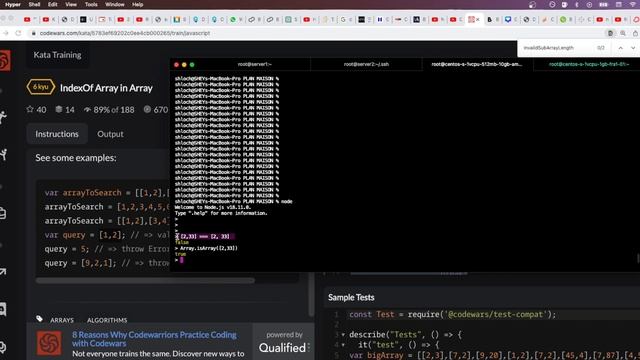Open the View menu
The image size is (640, 360).
click(x=71, y=4)
